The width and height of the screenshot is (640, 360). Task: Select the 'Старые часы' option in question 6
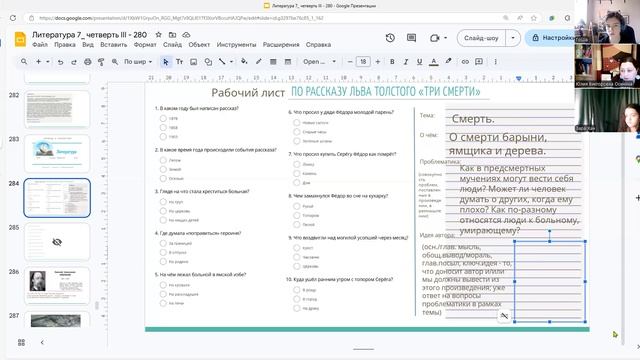click(x=297, y=132)
